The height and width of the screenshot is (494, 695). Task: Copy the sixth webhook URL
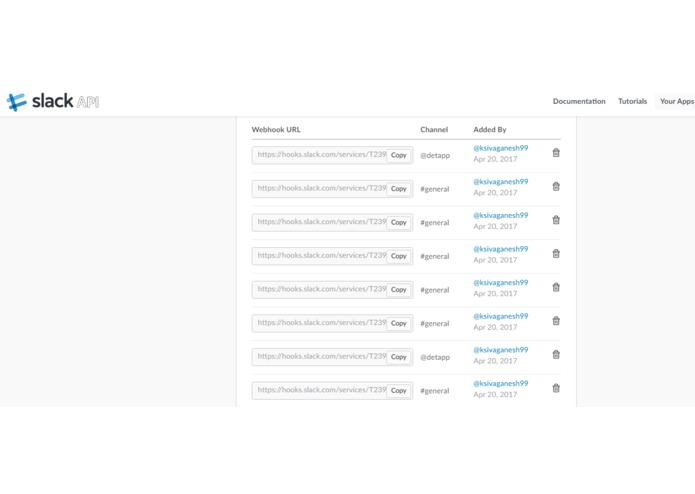pyautogui.click(x=398, y=324)
